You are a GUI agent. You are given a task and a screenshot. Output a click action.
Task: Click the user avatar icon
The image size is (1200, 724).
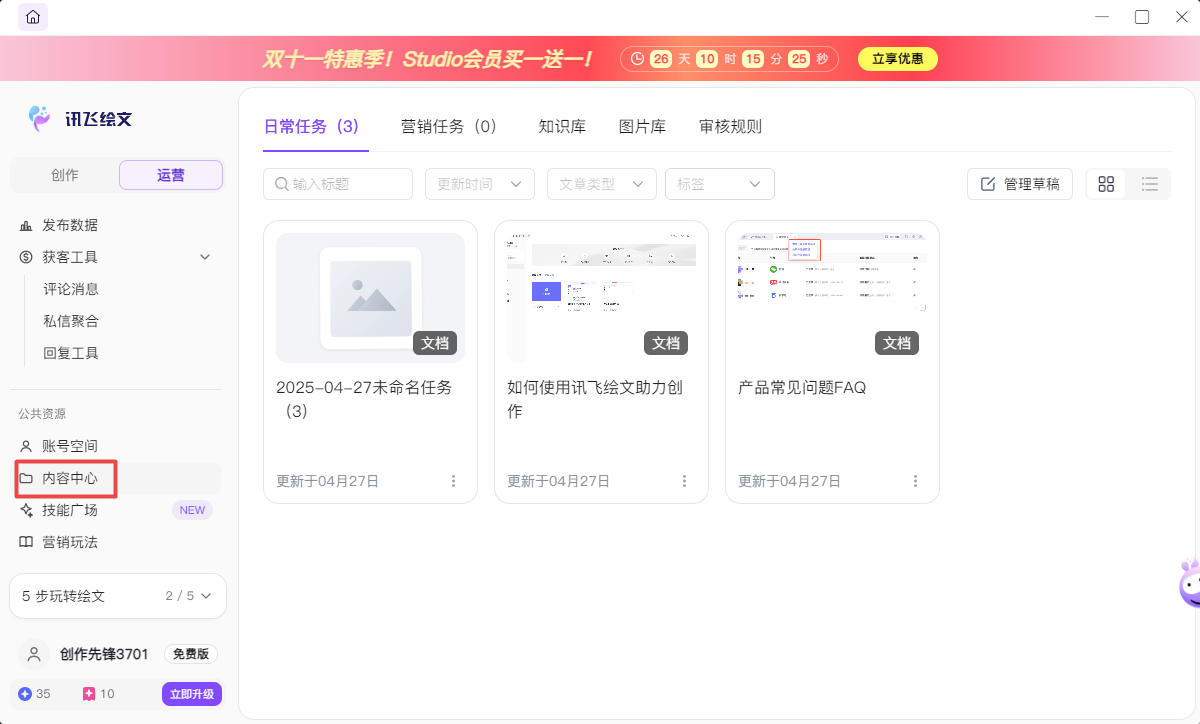(x=34, y=654)
